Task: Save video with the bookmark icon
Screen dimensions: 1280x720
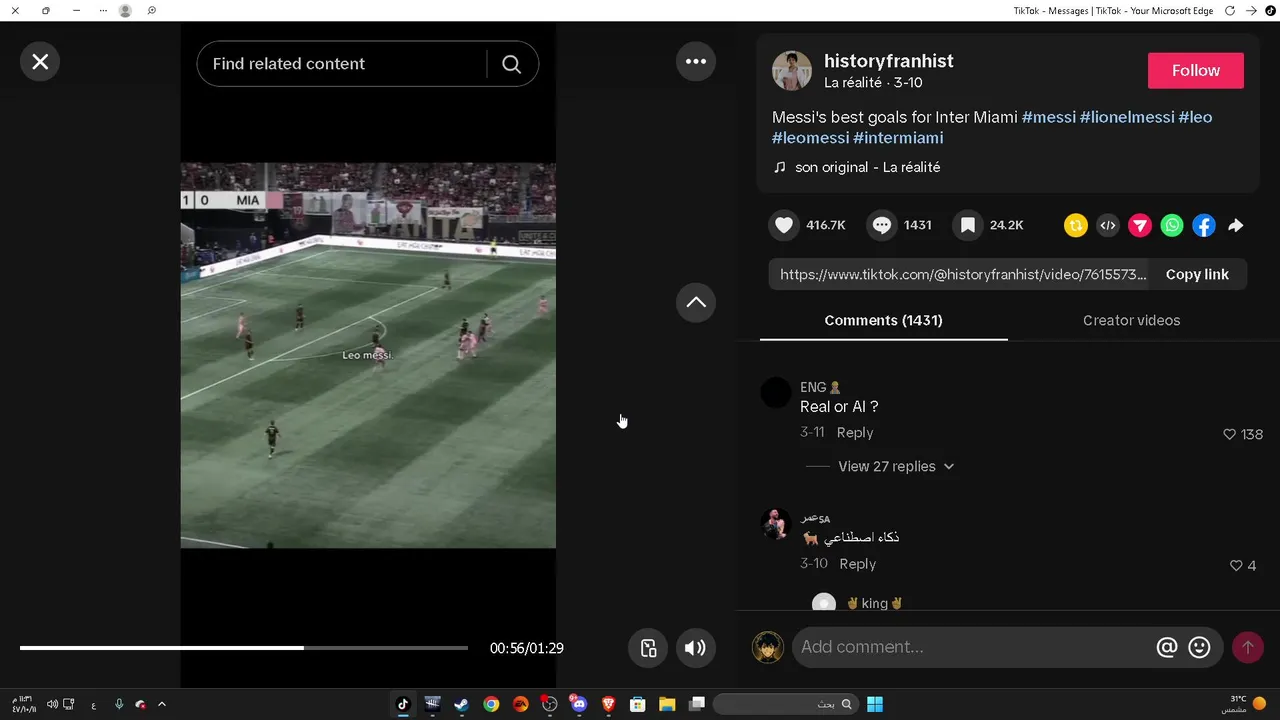Action: click(968, 225)
